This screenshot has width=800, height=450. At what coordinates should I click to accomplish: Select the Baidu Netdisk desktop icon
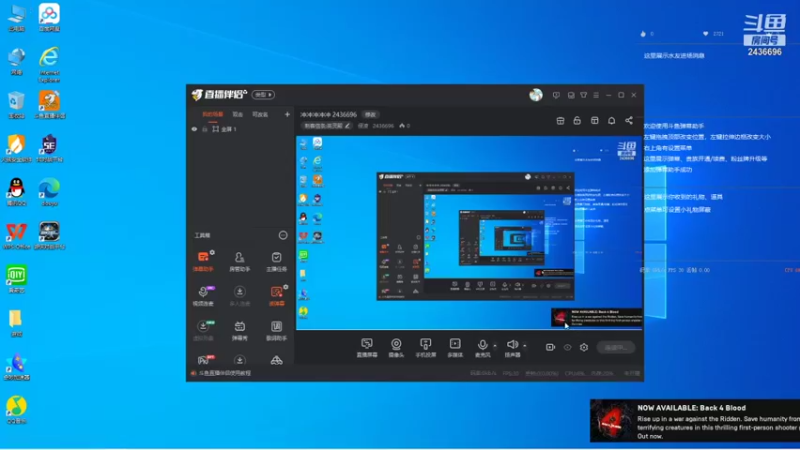pyautogui.click(x=49, y=18)
